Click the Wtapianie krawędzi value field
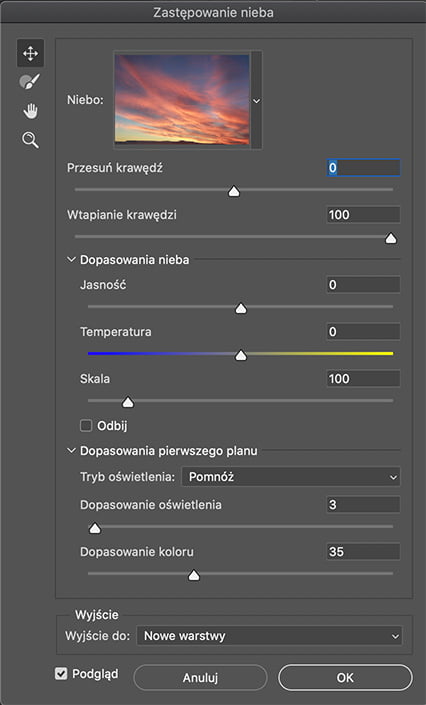This screenshot has height=705, width=426. pos(363,215)
